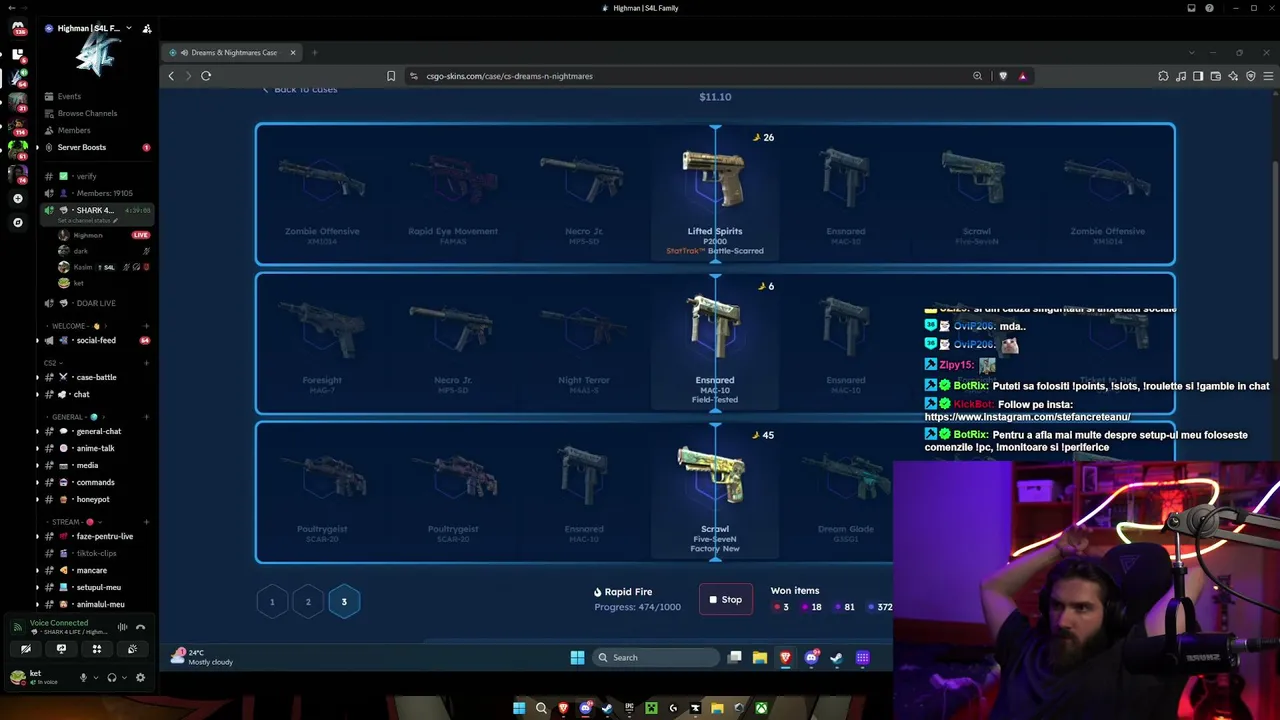Open the social-feed channel

[x=95, y=340]
